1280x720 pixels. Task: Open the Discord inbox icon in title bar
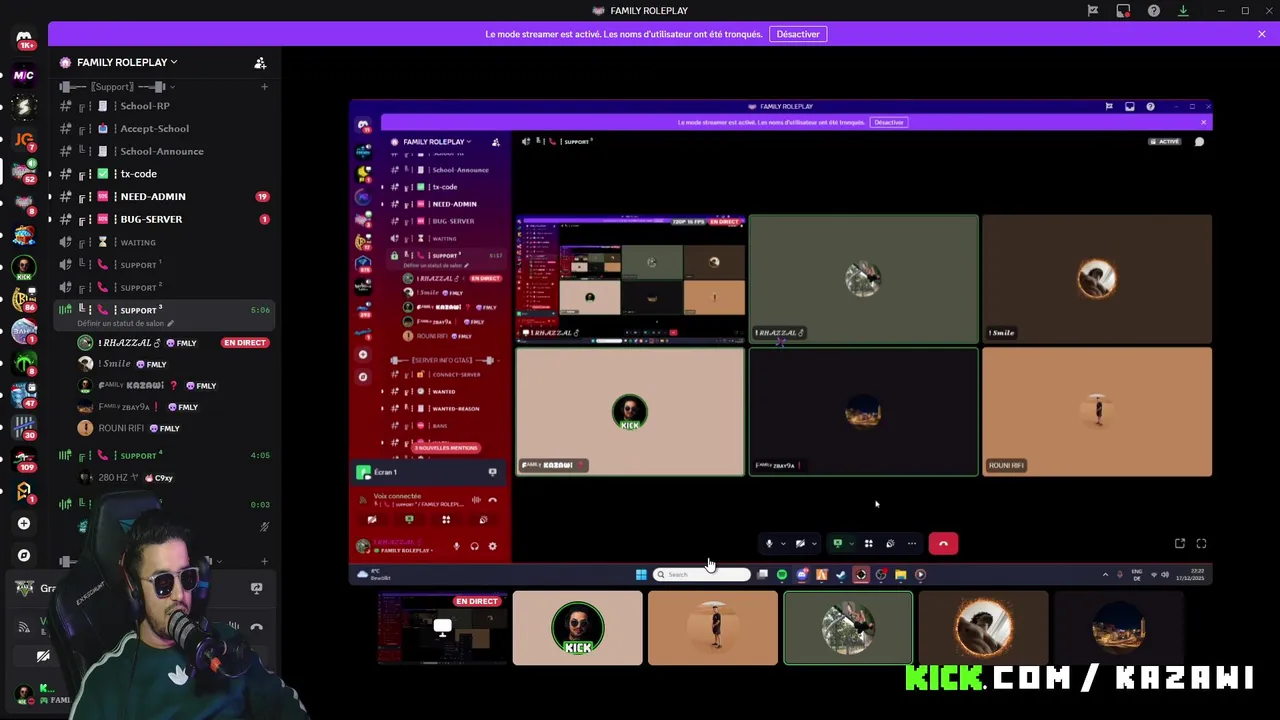coord(1123,11)
